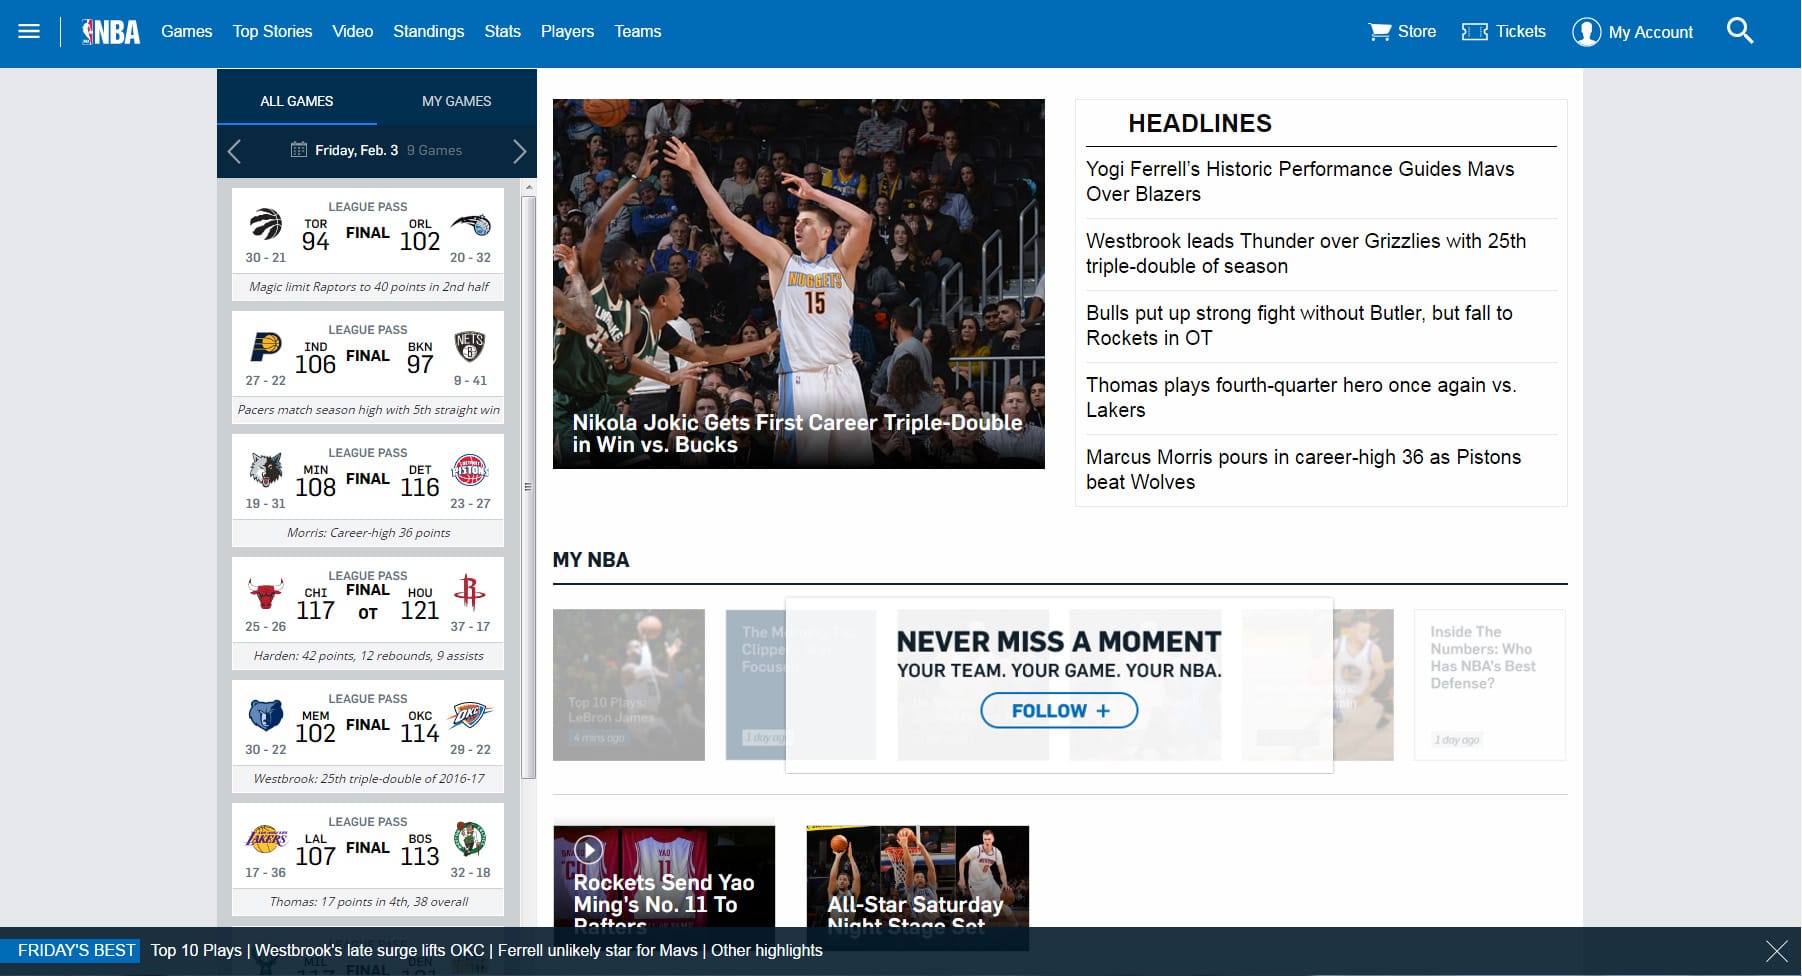1802x976 pixels.
Task: Click the Toronto Raptors logo
Action: click(x=266, y=224)
